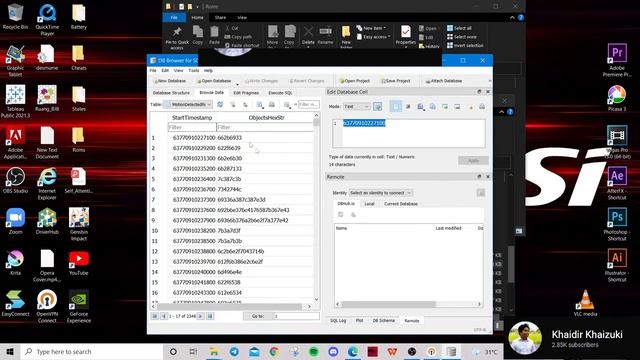Click the StartTimestamp column header
The width and height of the screenshot is (640, 360).
click(192, 118)
